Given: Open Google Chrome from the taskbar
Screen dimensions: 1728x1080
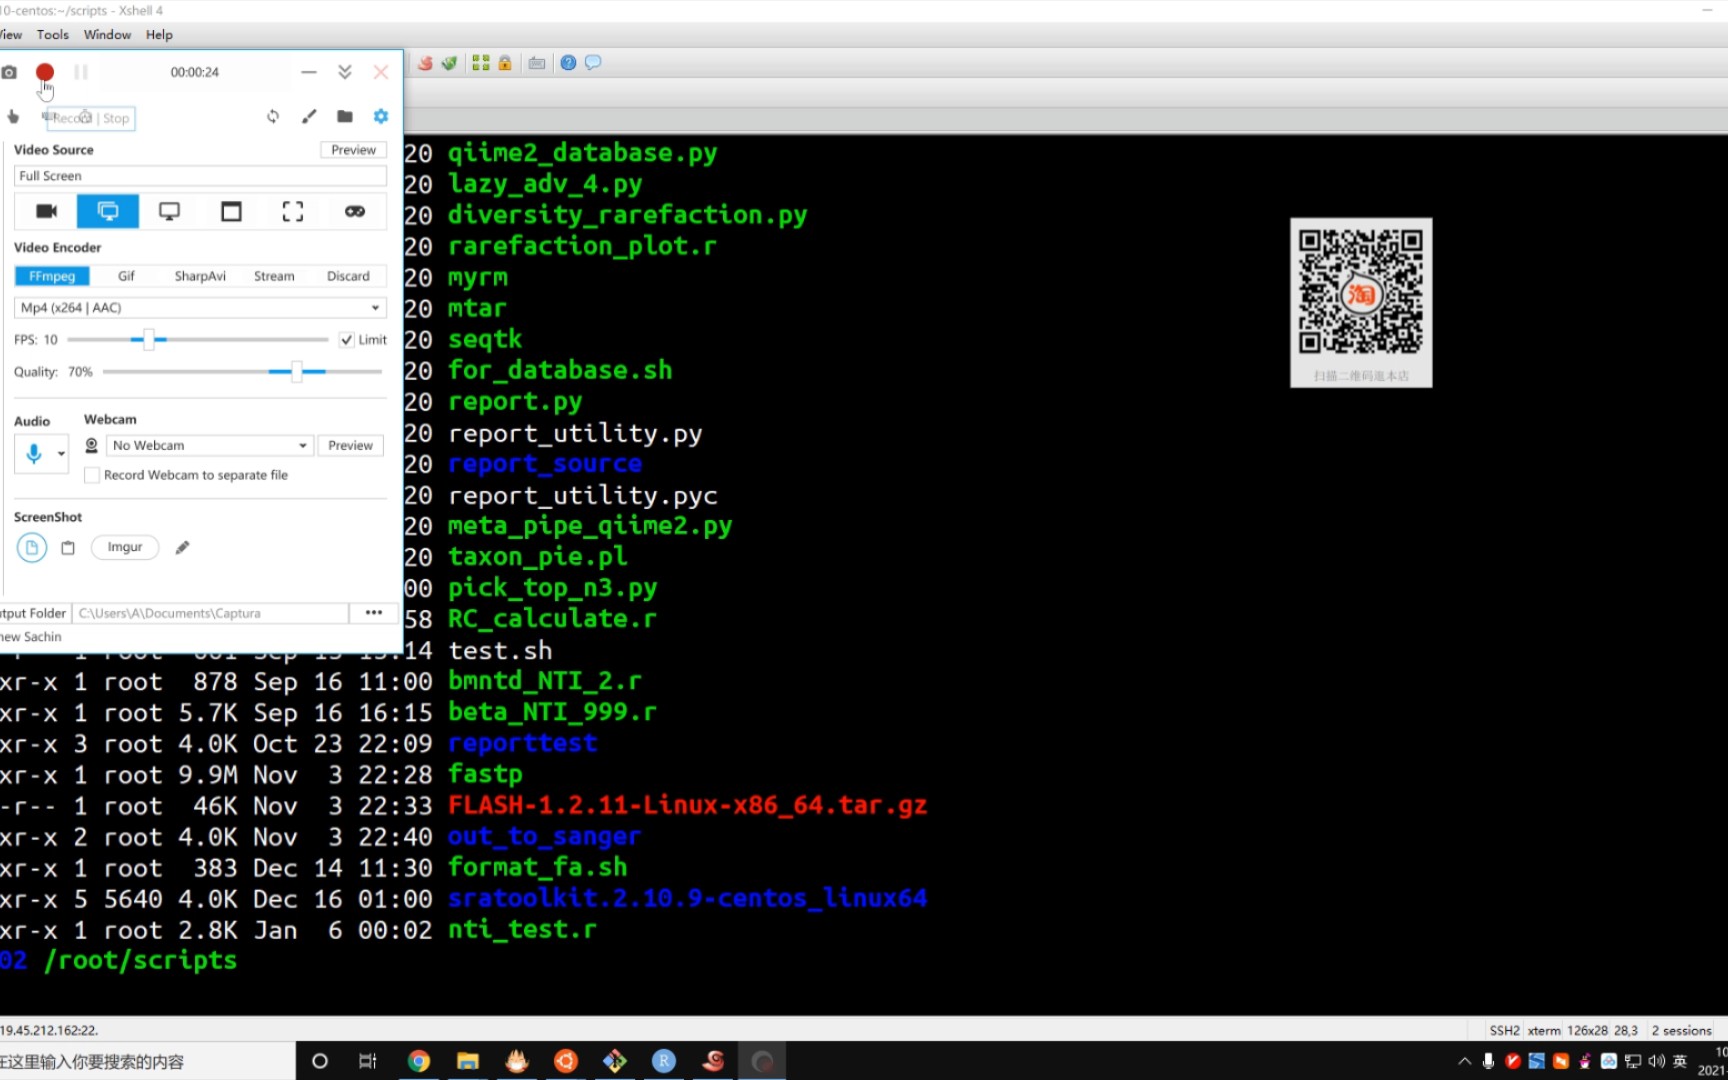Looking at the screenshot, I should [419, 1061].
